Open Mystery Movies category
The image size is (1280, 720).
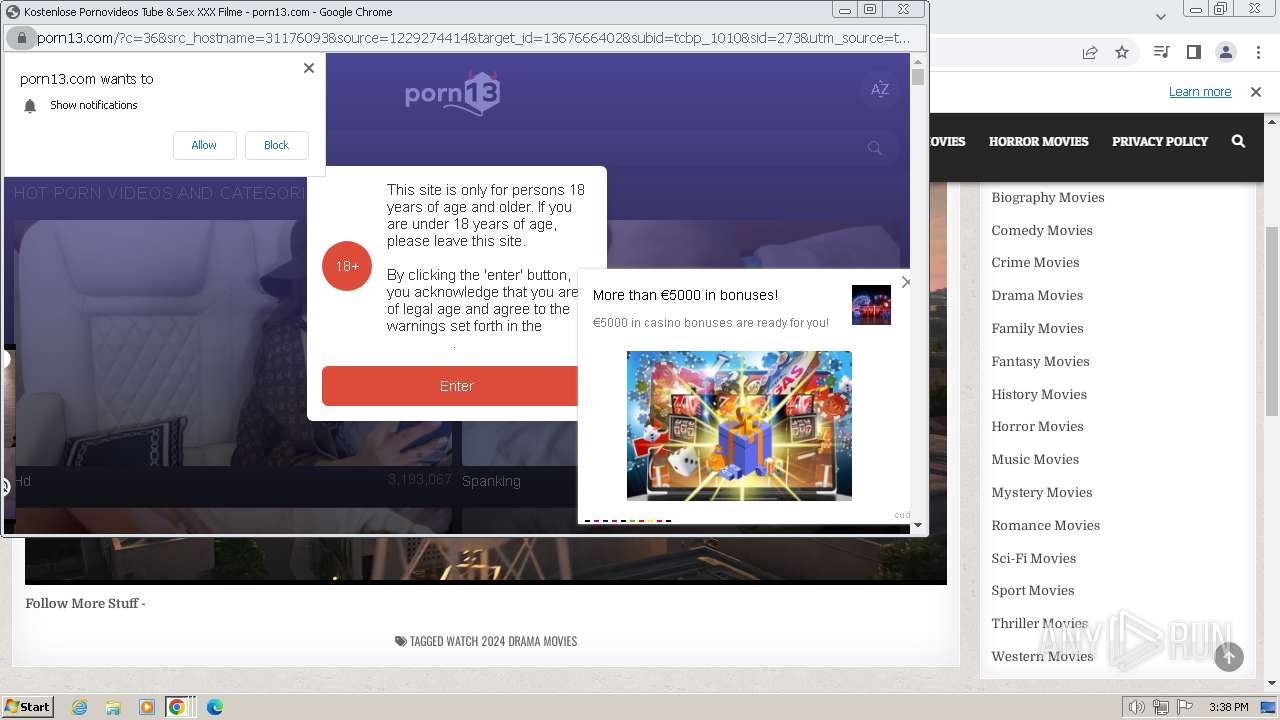point(1042,492)
